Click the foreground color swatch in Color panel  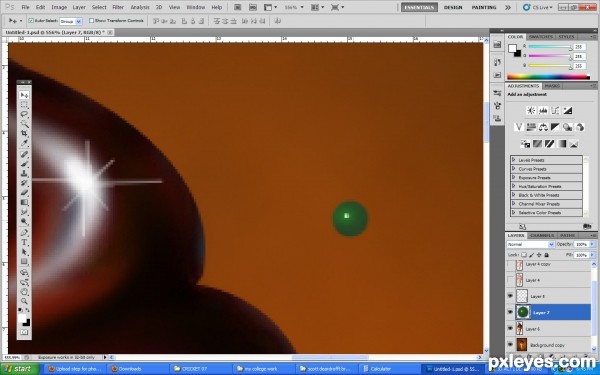(512, 49)
